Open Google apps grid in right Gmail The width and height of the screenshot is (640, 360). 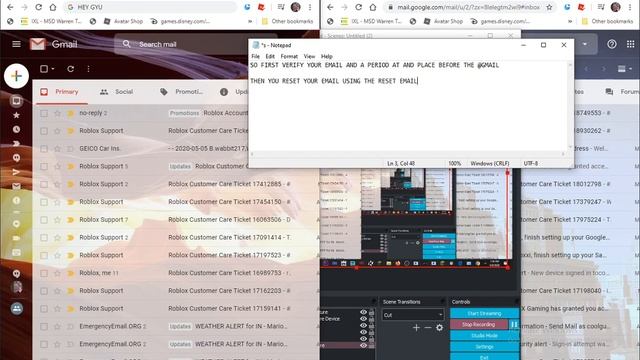(631, 44)
